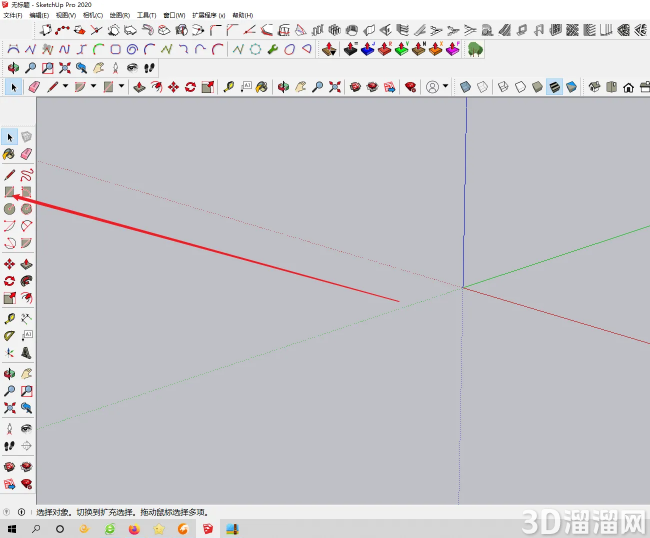Open the LayOut send icon in top toolbar
The height and width of the screenshot is (538, 650).
390,87
